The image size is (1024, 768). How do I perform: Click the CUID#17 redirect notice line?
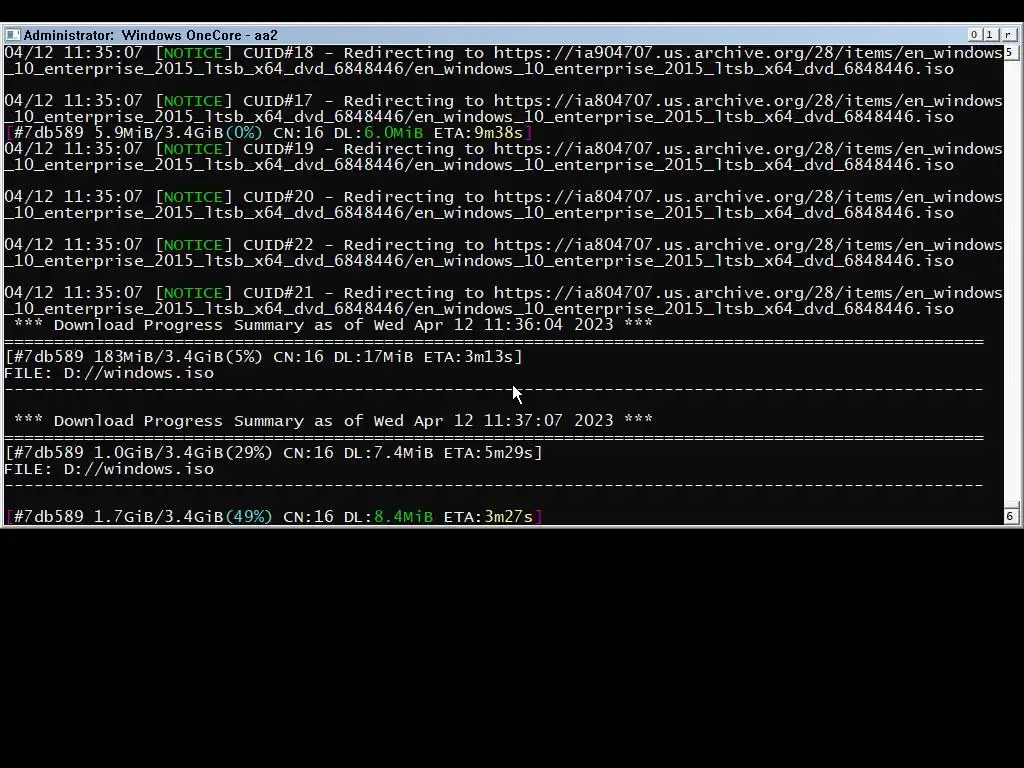click(x=504, y=108)
